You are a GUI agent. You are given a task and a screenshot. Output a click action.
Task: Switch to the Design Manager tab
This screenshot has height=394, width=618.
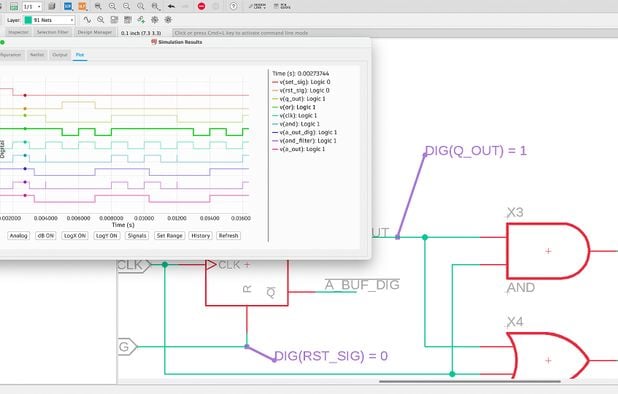pyautogui.click(x=95, y=32)
